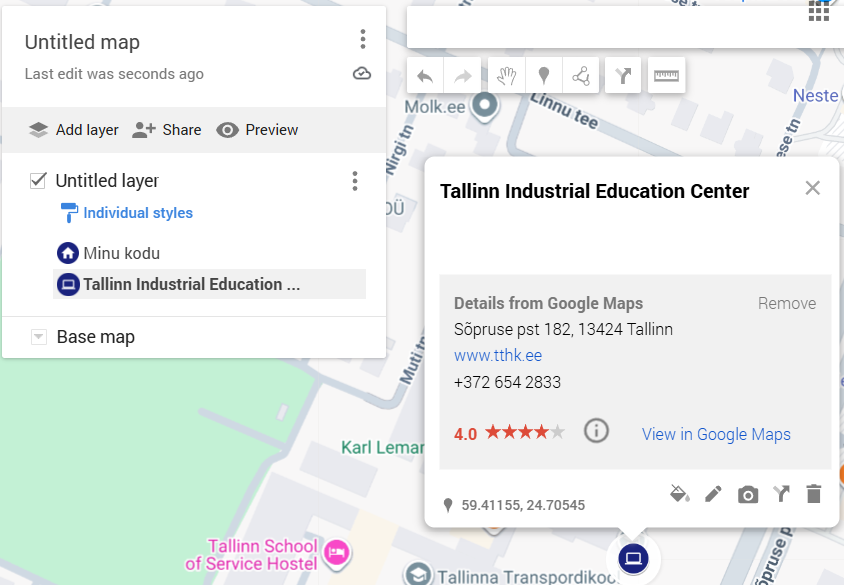Activate the measure distances ruler tool
This screenshot has height=585, width=844.
click(x=666, y=76)
